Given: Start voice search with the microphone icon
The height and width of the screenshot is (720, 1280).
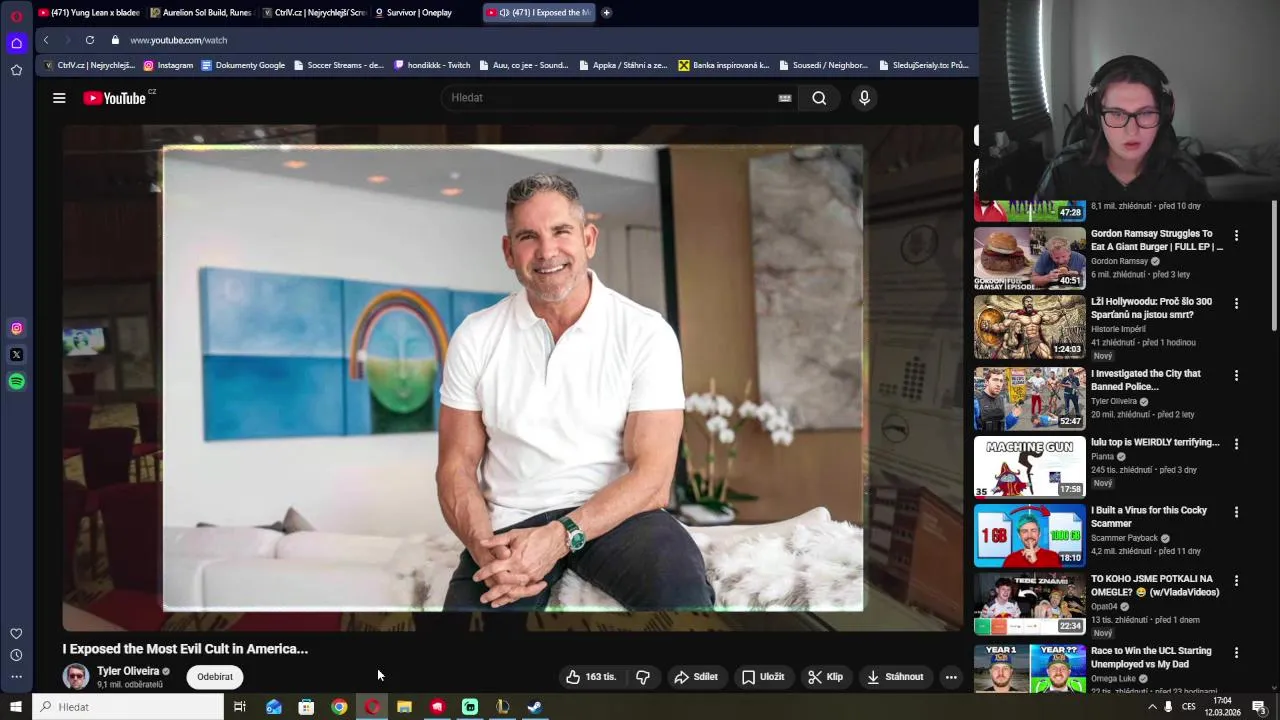Looking at the screenshot, I should tap(864, 98).
